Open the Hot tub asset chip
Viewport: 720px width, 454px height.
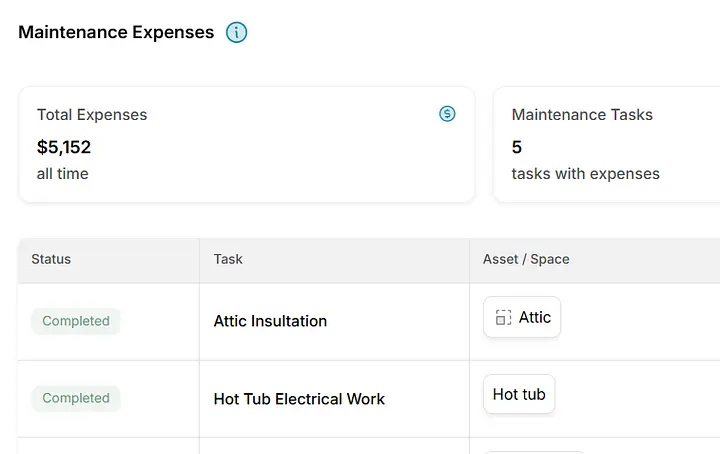(x=519, y=394)
